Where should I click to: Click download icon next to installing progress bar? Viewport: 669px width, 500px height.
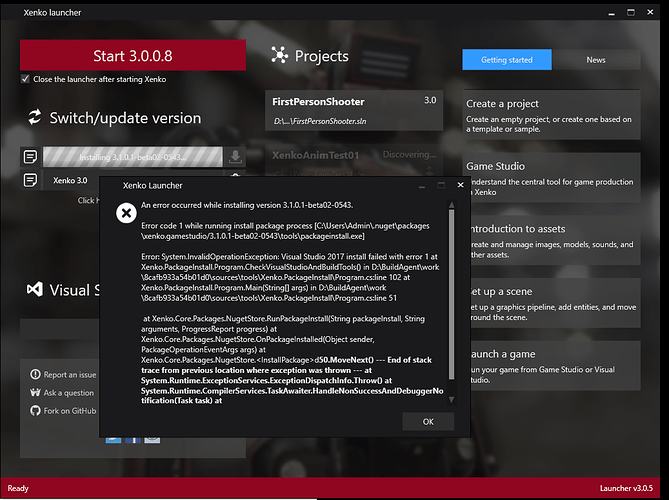pos(235,157)
